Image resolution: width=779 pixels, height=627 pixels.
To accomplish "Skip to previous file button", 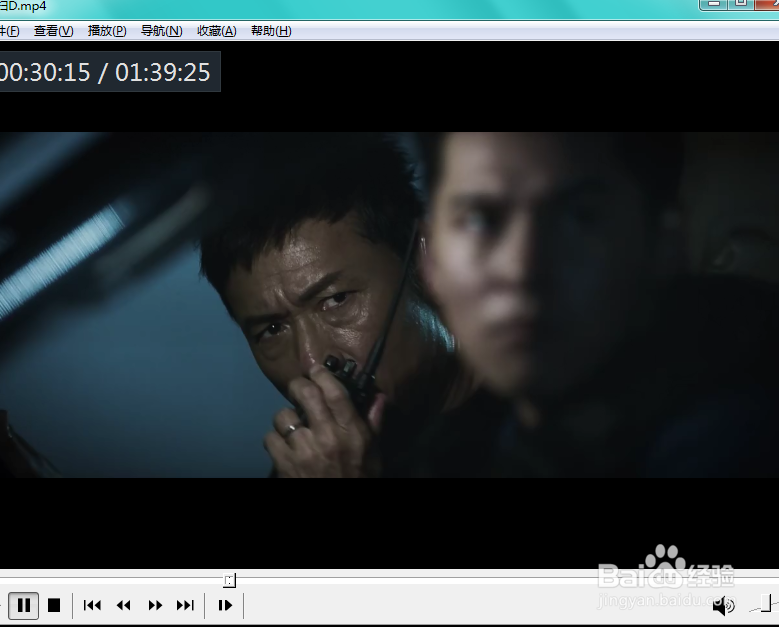I will tap(92, 605).
